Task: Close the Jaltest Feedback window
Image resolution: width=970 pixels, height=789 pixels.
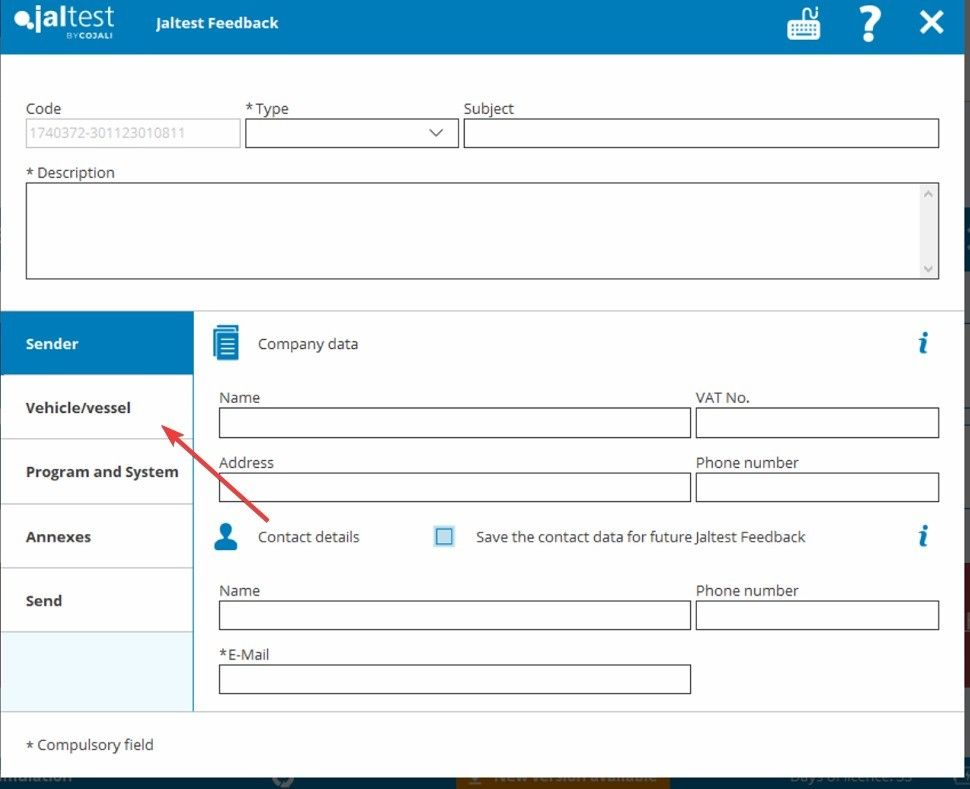Action: coord(931,23)
